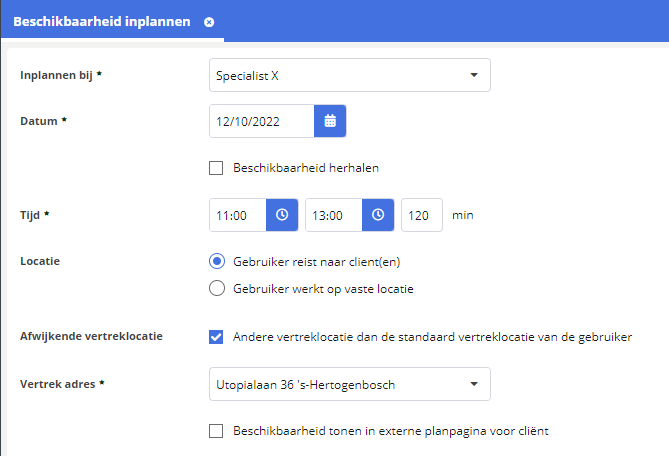Enable Beschikbaarheid herhalen checkbox
The height and width of the screenshot is (456, 669).
(x=216, y=168)
